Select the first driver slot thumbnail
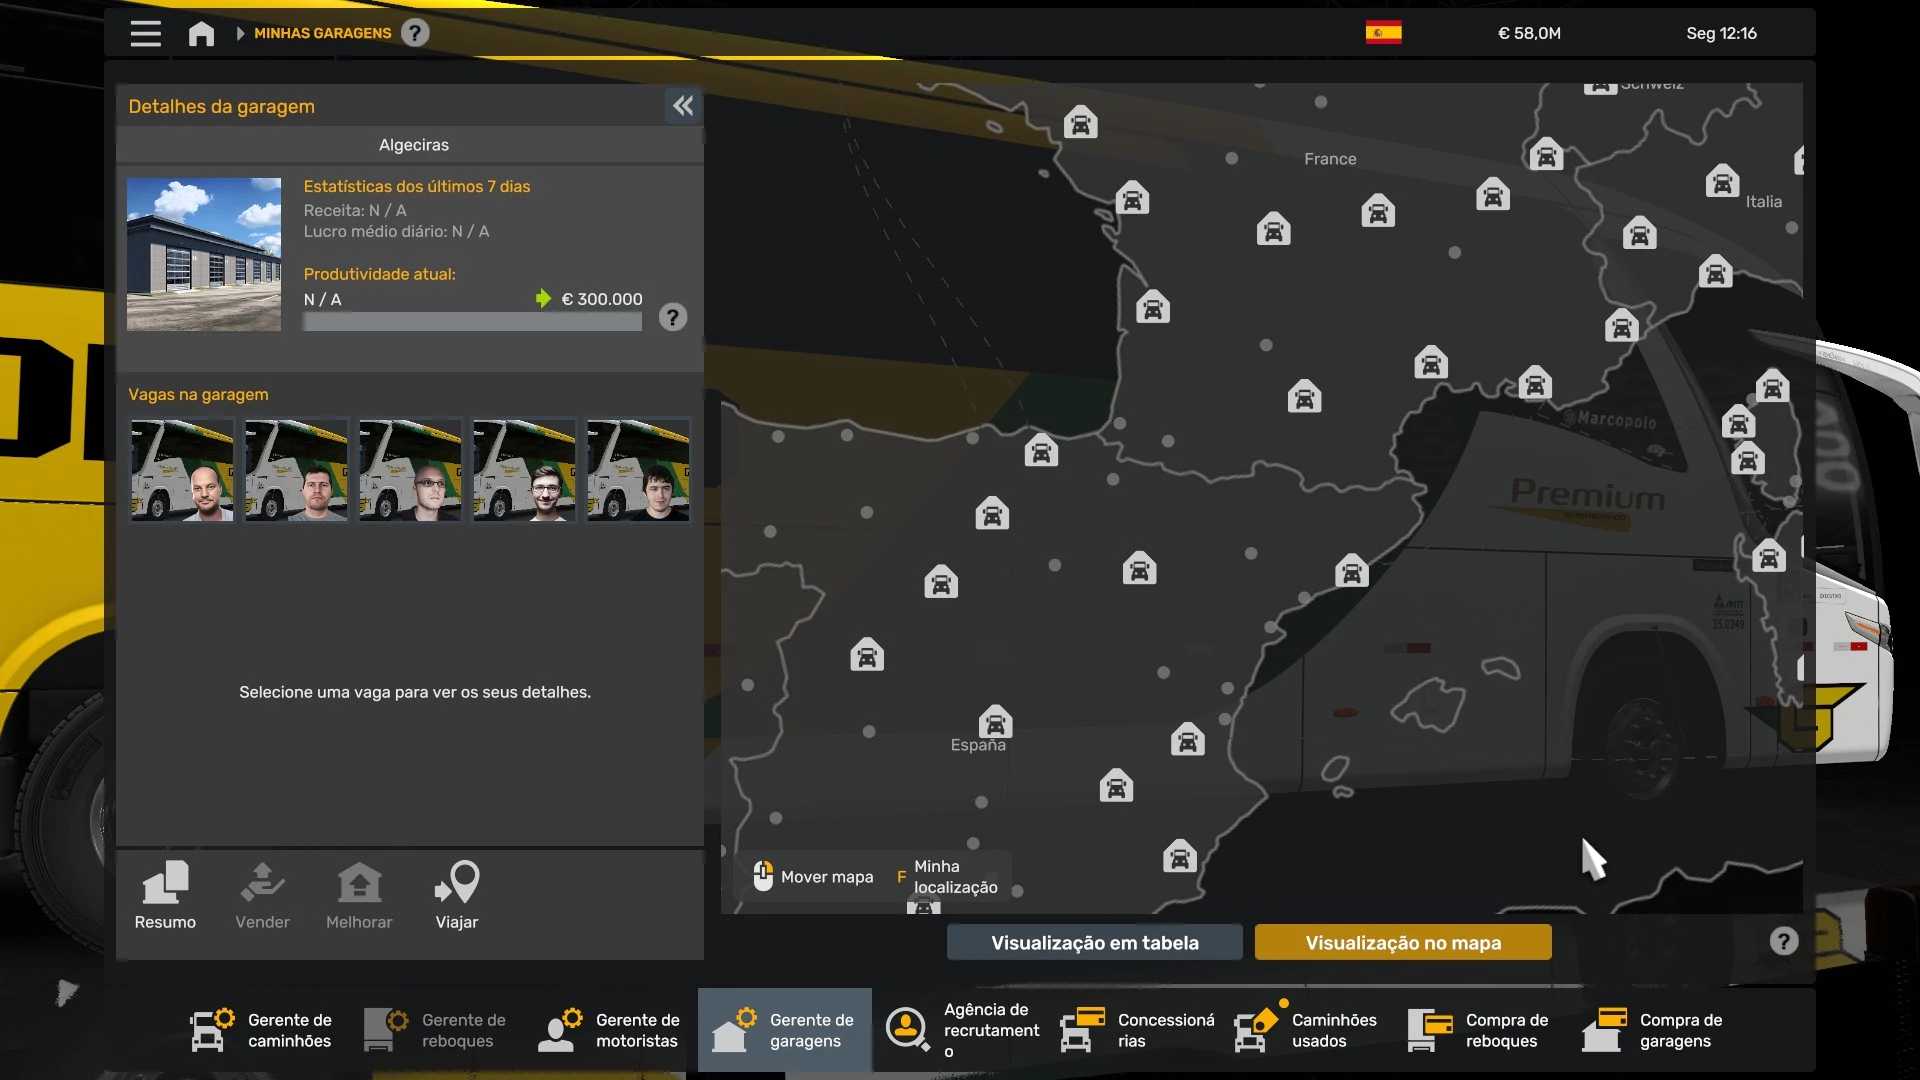The width and height of the screenshot is (1920, 1080). click(182, 470)
